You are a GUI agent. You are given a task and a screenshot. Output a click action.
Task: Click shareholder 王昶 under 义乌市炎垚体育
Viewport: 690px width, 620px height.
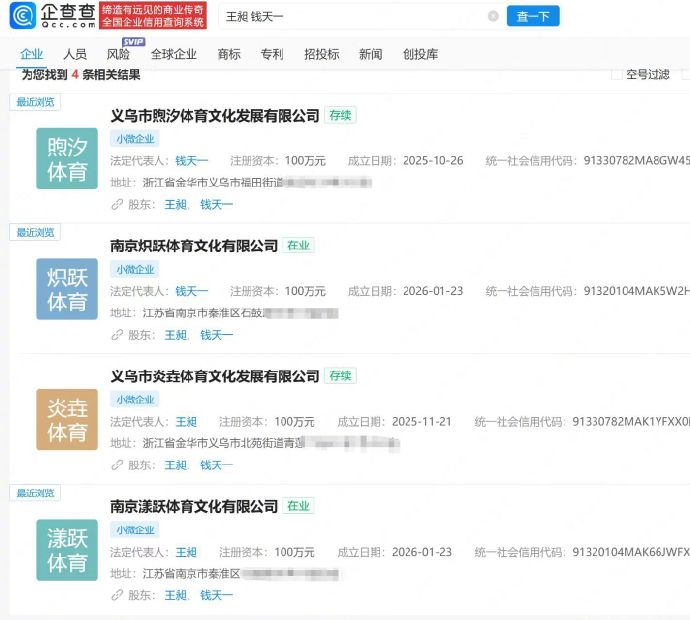click(176, 465)
